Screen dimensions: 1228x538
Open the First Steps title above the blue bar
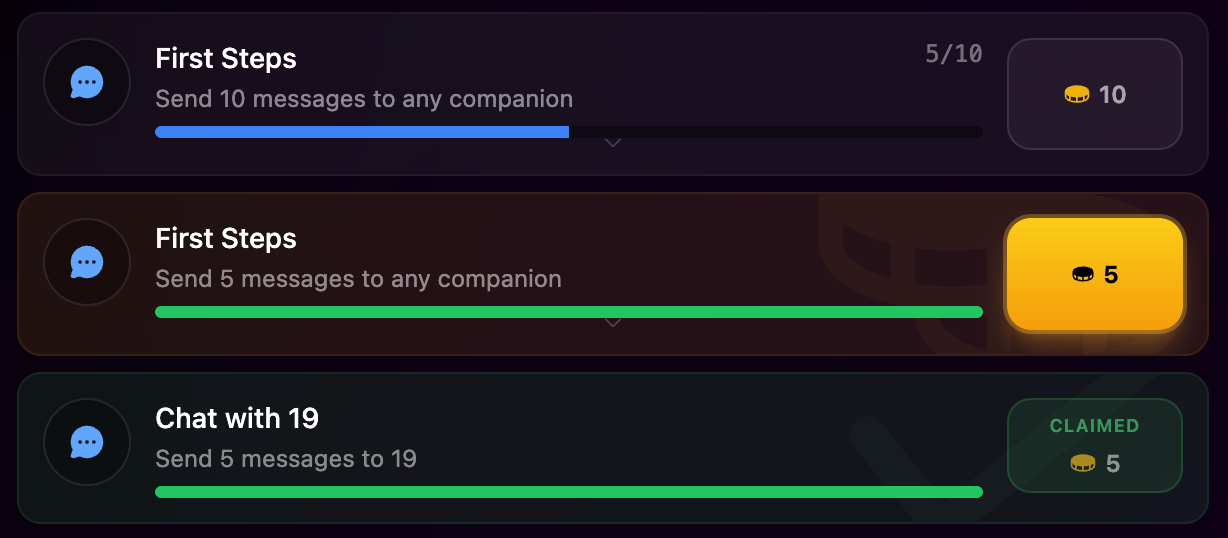[x=226, y=58]
